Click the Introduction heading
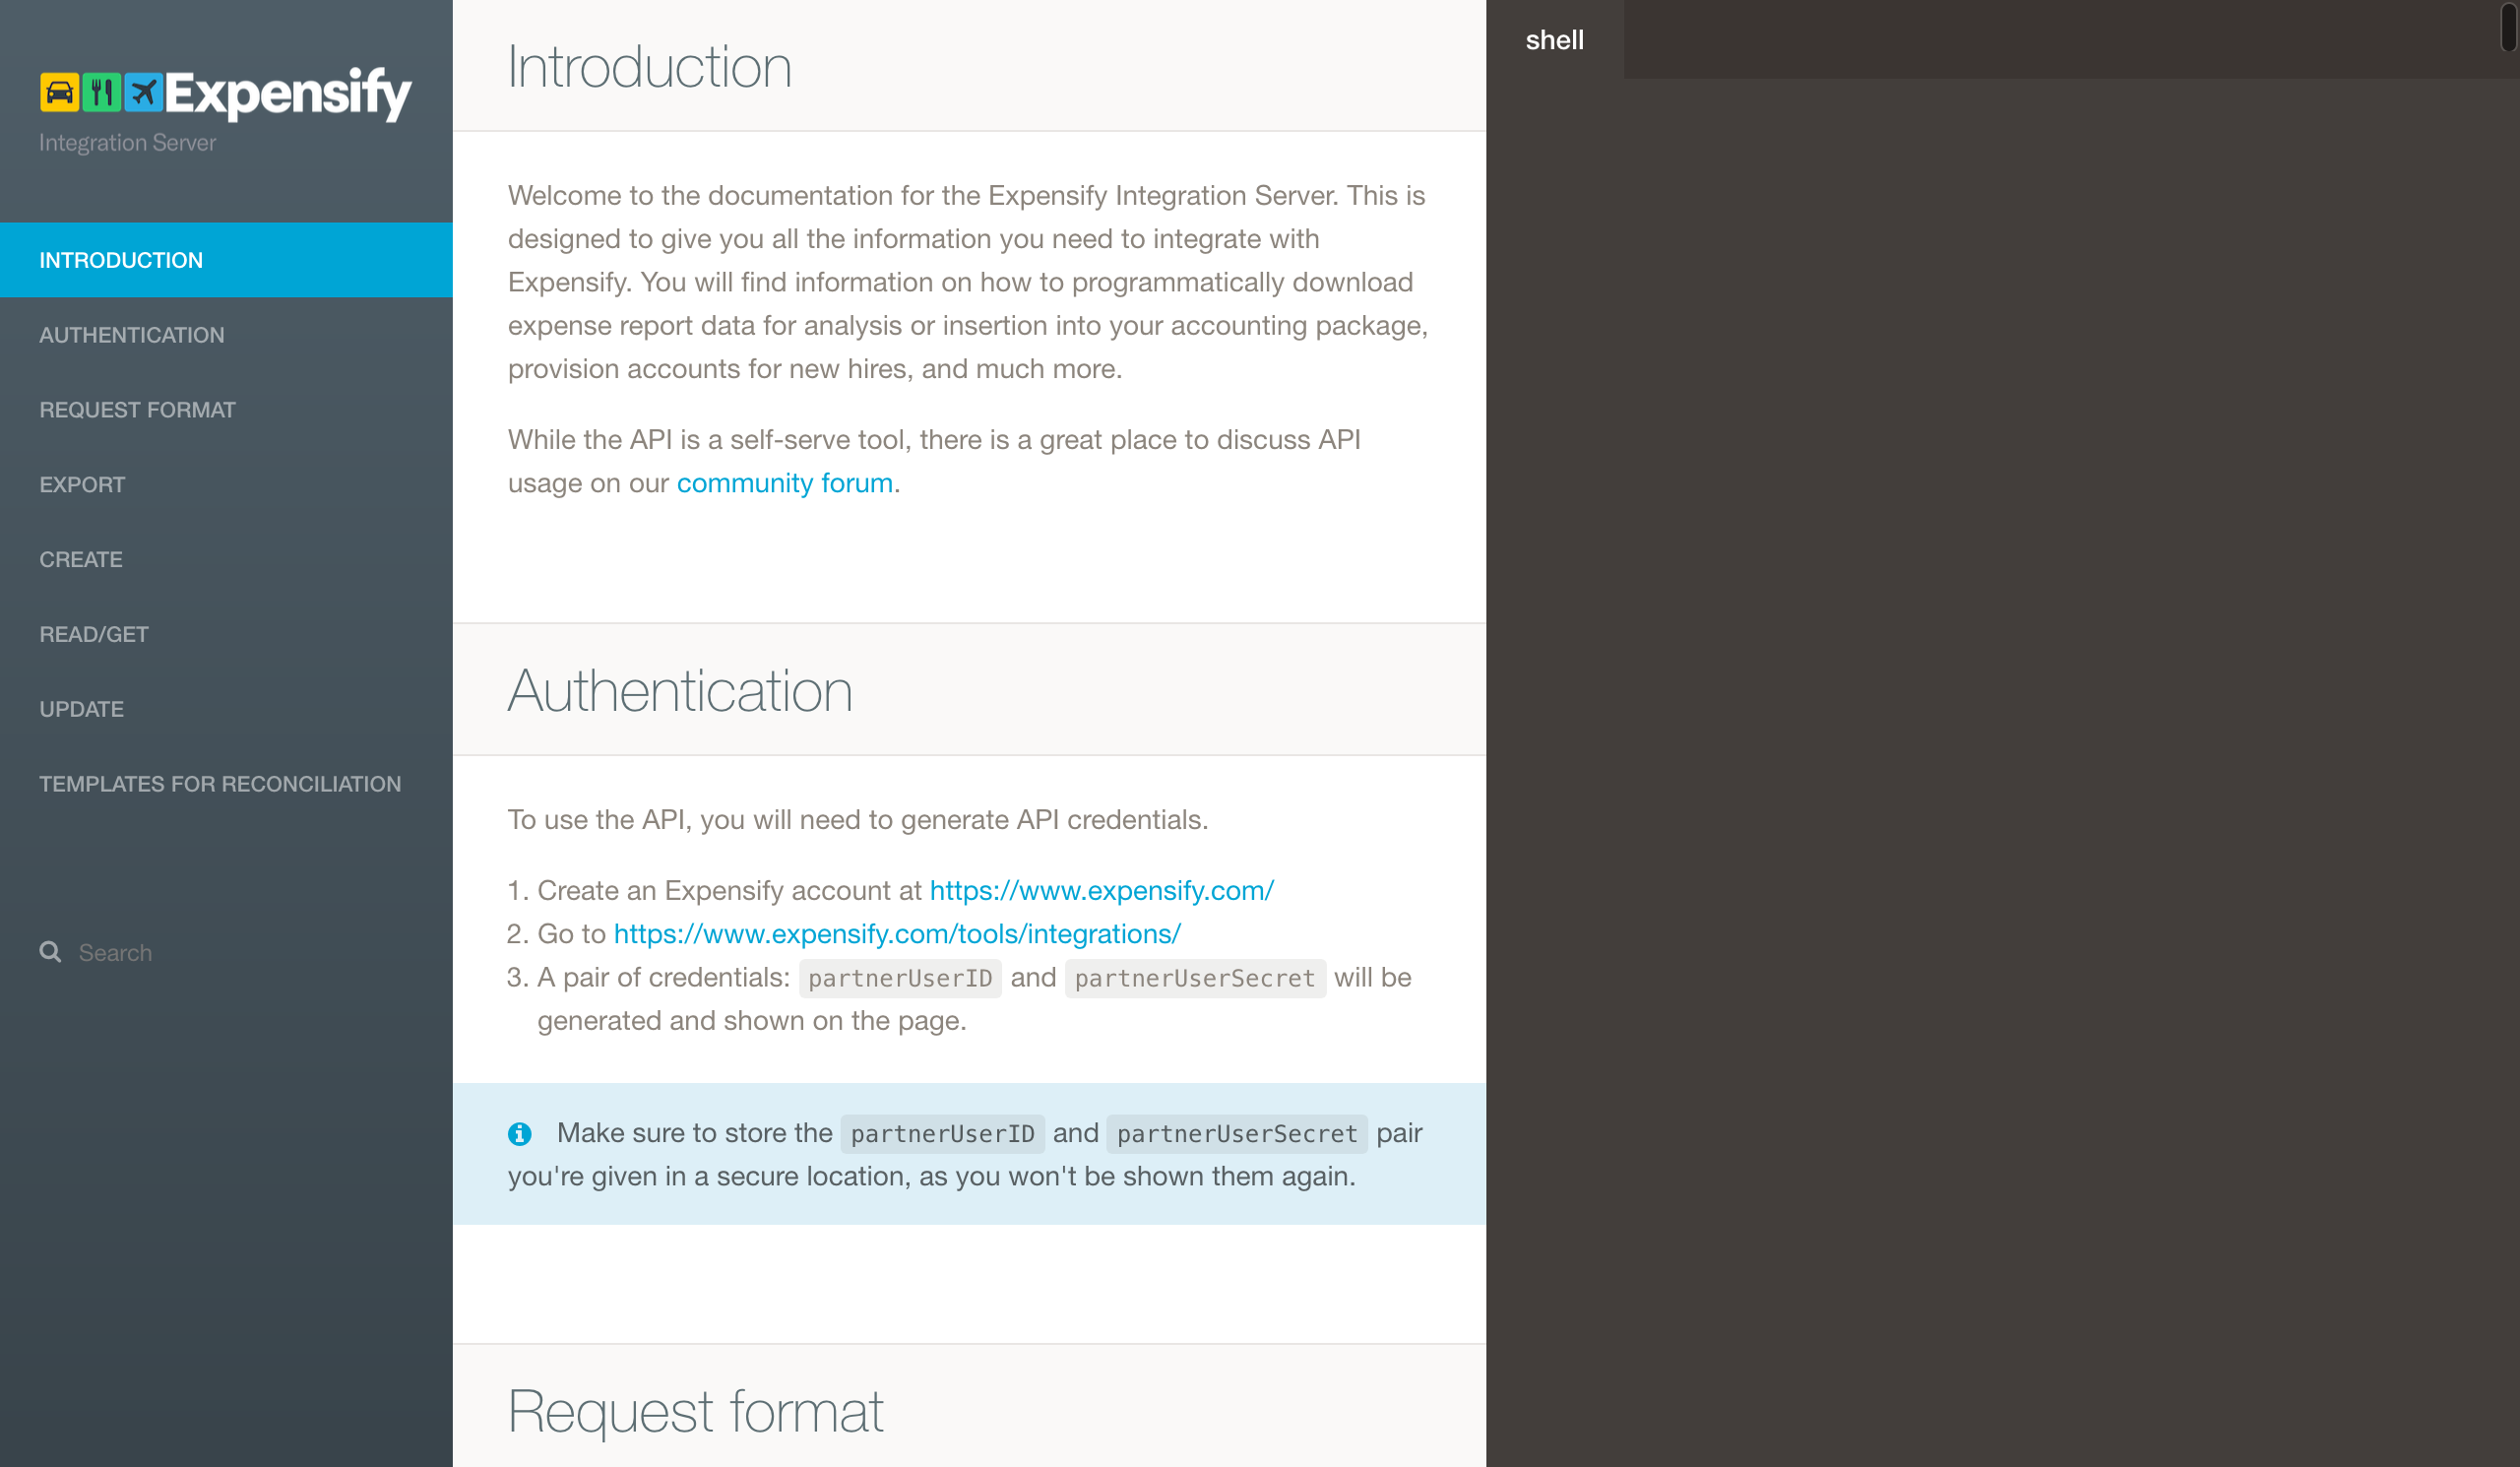The height and width of the screenshot is (1467, 2520). pos(650,67)
